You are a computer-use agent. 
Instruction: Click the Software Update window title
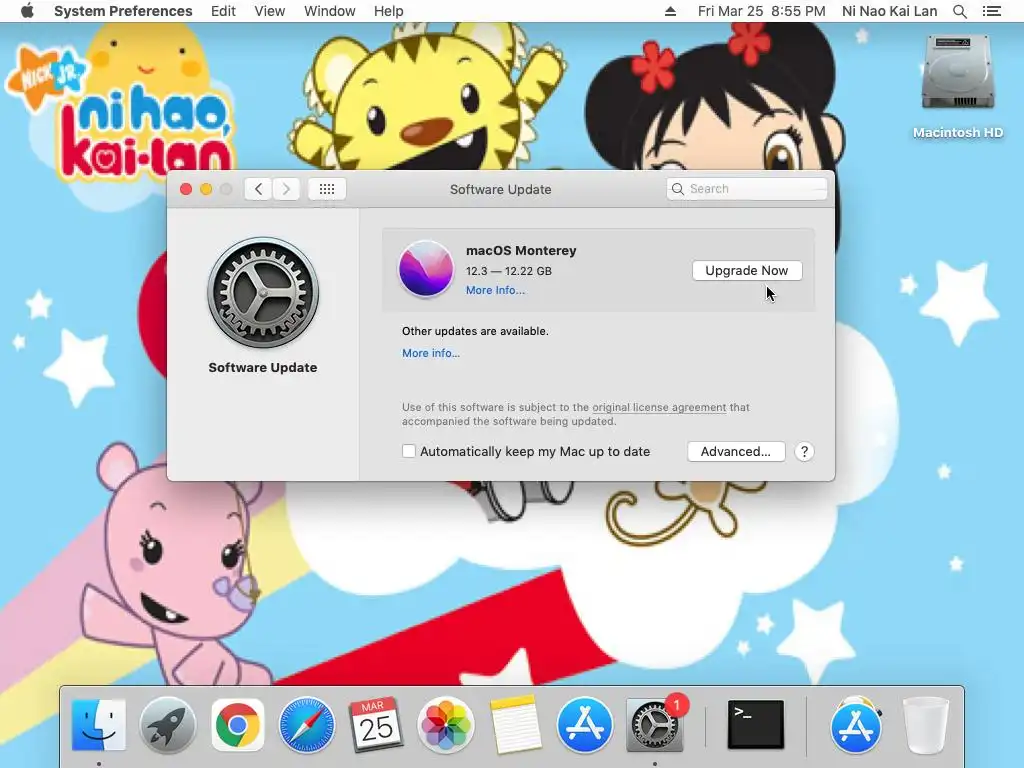click(500, 189)
